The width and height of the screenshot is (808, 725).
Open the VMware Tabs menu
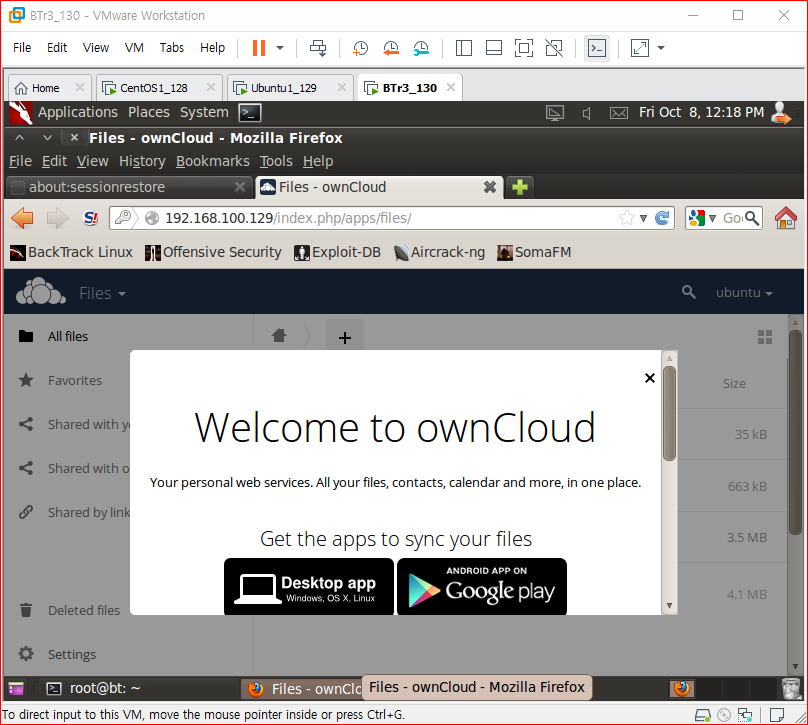(x=172, y=47)
